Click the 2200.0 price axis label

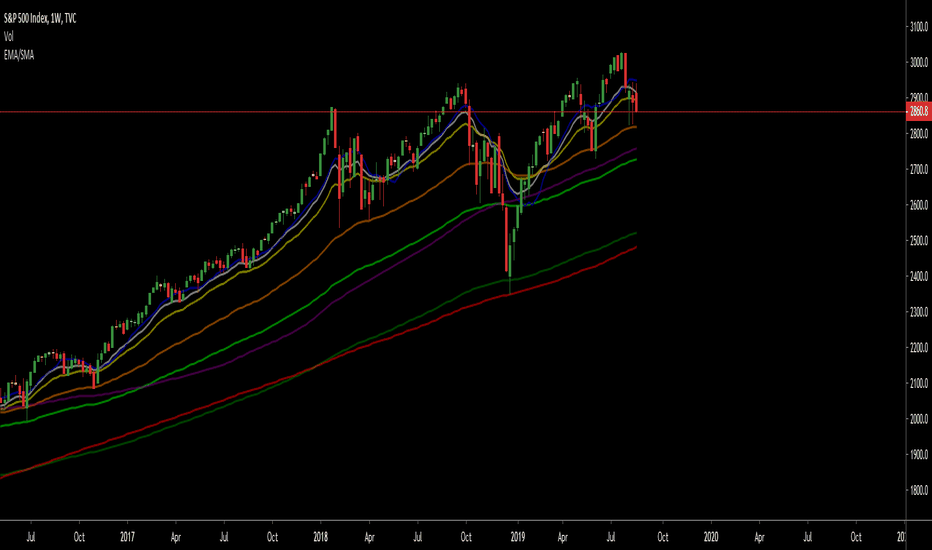pos(919,348)
